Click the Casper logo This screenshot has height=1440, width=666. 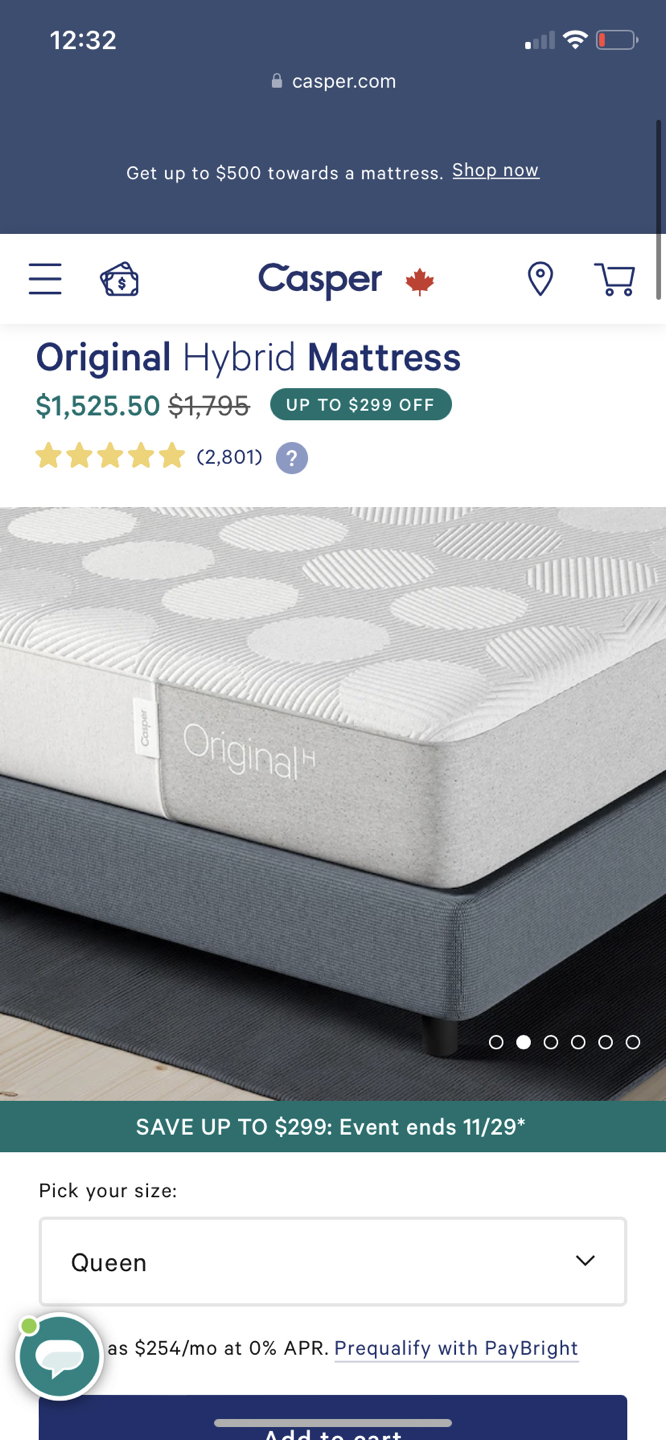click(x=320, y=280)
